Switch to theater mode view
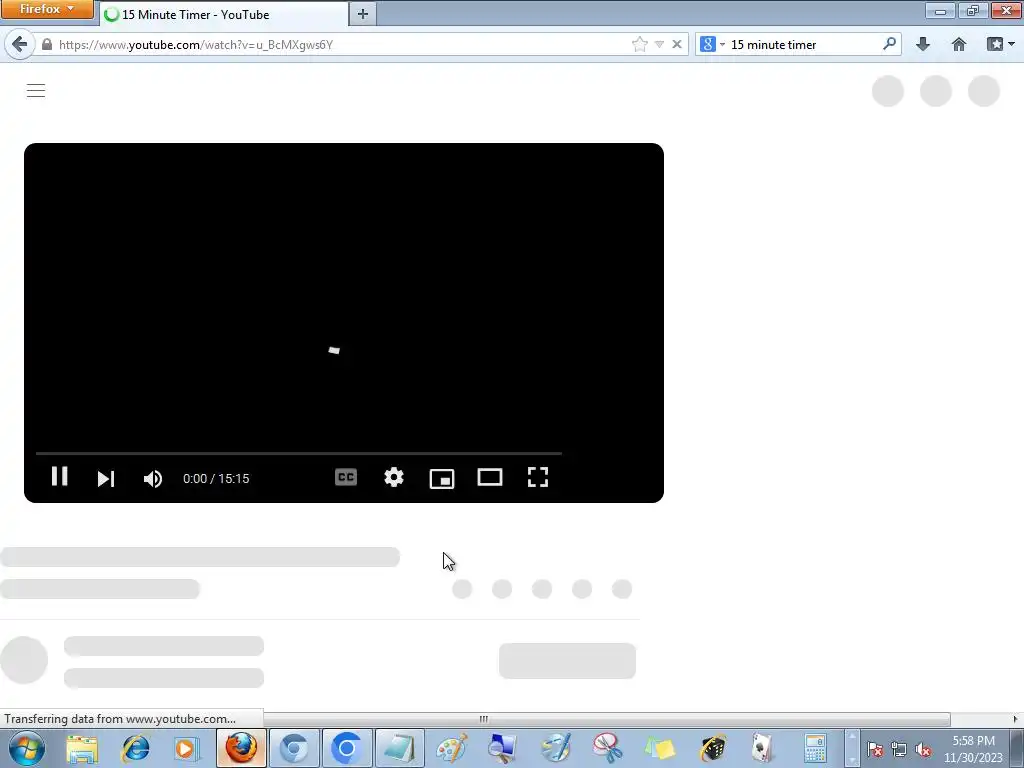 (x=490, y=477)
